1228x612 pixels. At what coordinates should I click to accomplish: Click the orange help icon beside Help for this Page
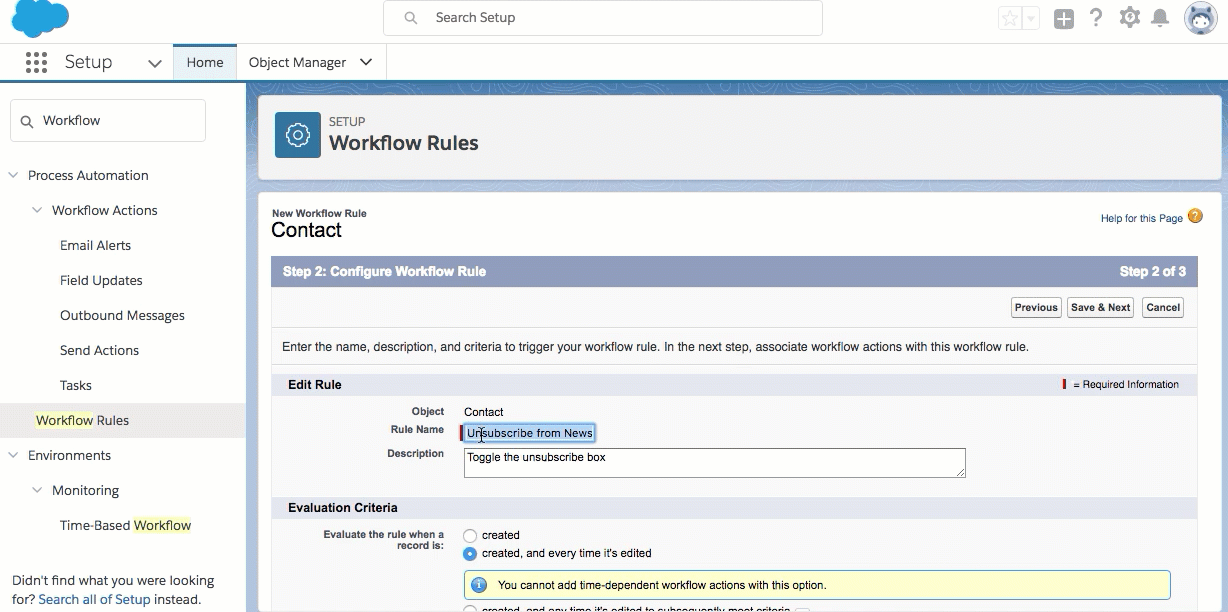point(1195,216)
